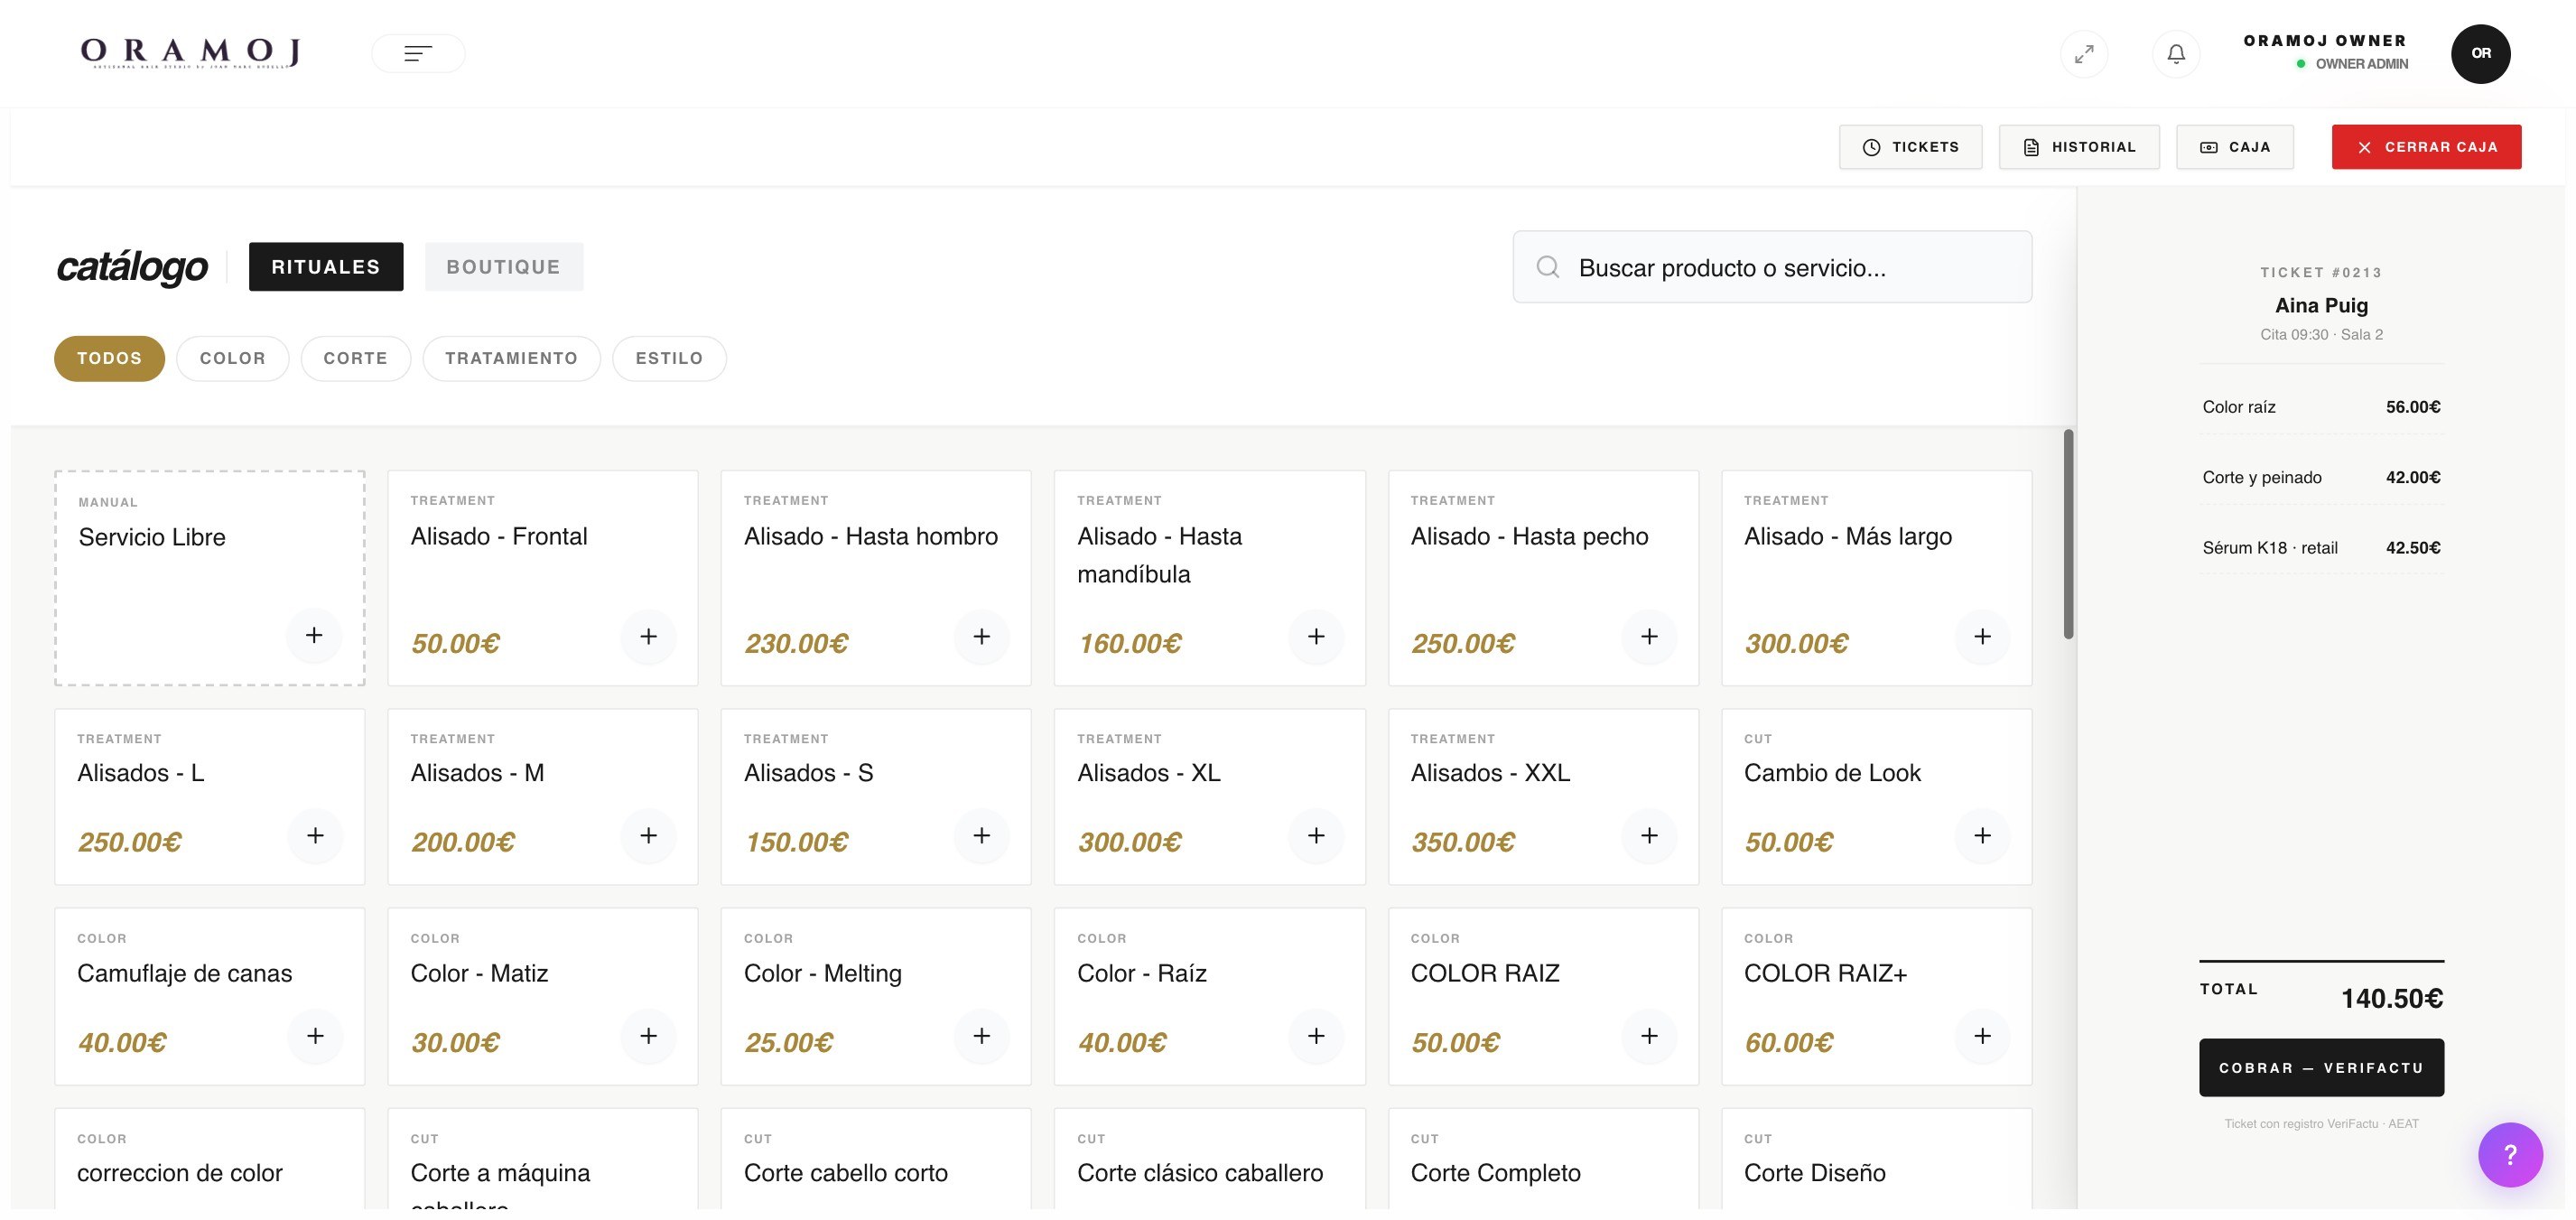Open the TICKETS button
The width and height of the screenshot is (2576, 1220).
(x=1910, y=147)
